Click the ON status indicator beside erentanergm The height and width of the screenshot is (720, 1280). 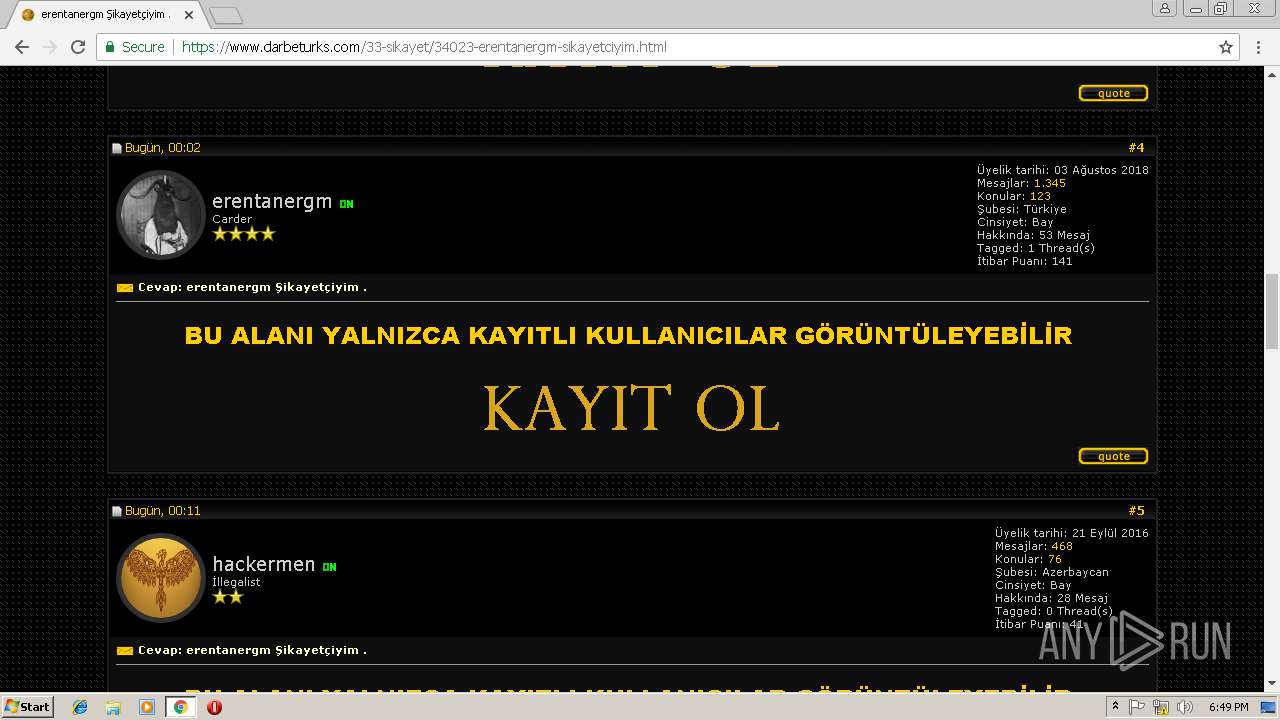[346, 204]
